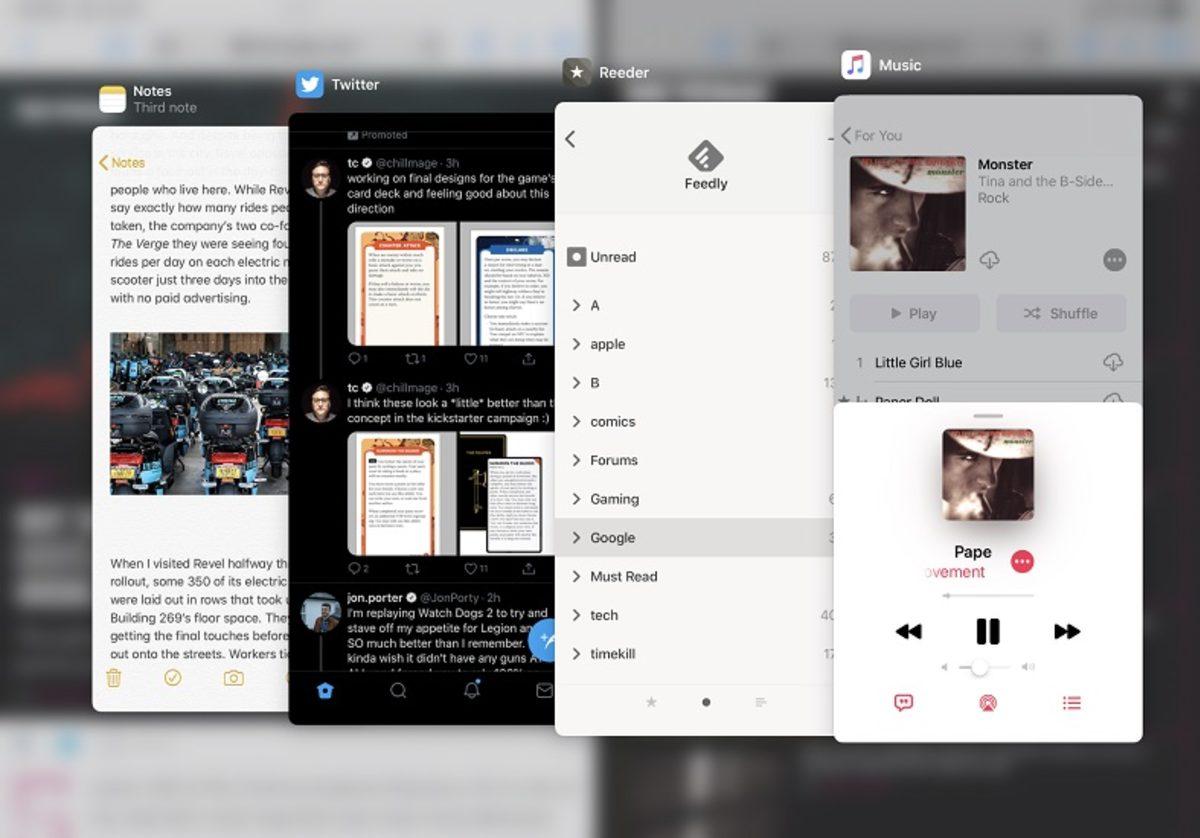Screen dimensions: 1200x838
Task: Show lyrics in Music player
Action: [x=904, y=703]
